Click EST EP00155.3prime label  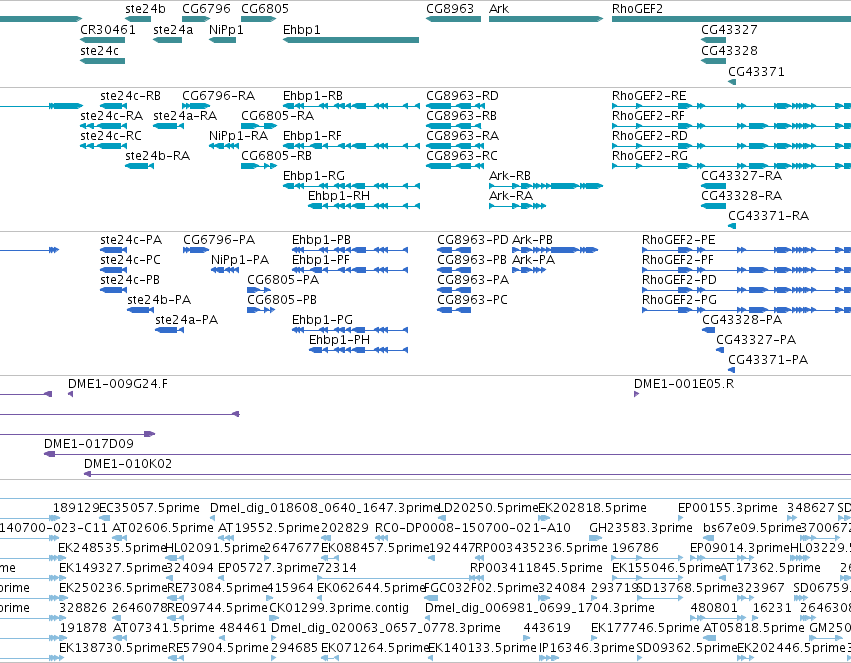(x=727, y=508)
